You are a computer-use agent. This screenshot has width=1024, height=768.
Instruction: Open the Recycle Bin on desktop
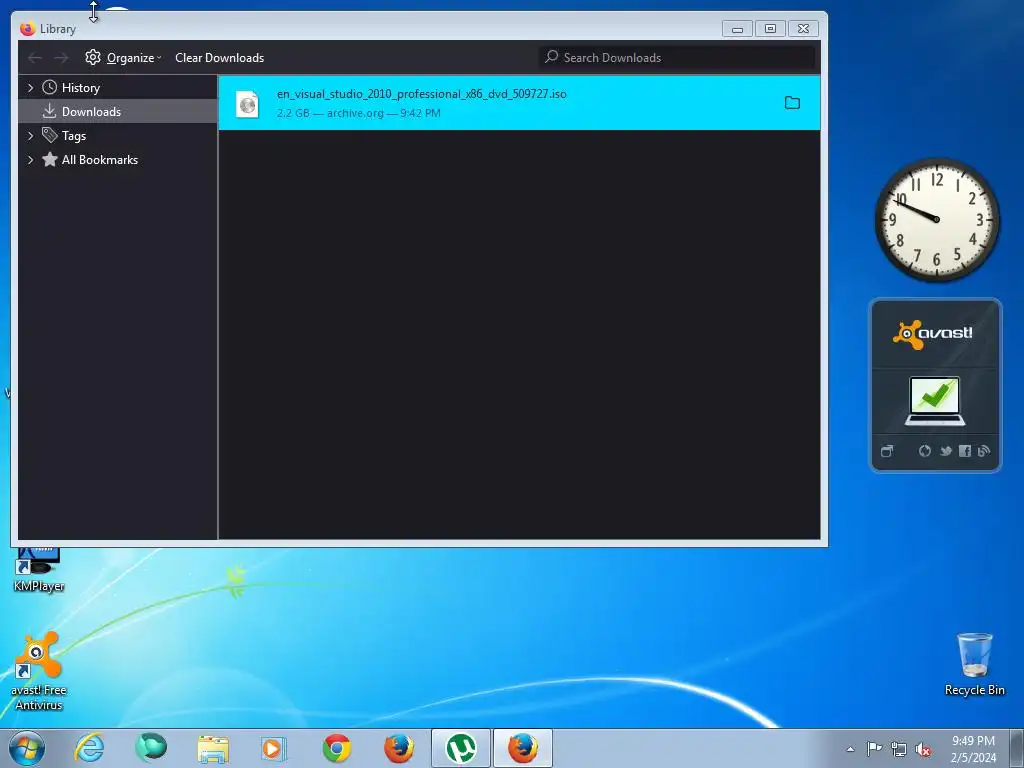pos(974,664)
